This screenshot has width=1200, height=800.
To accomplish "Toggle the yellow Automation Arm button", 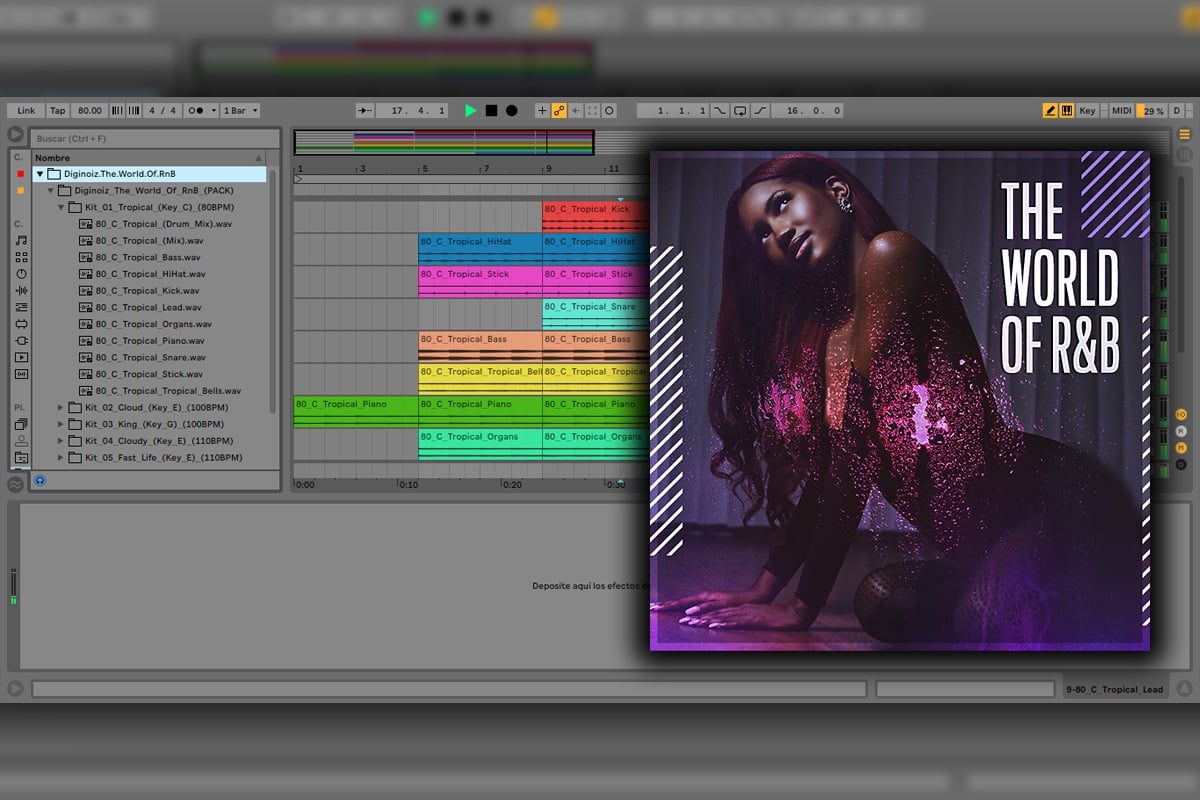I will click(559, 111).
